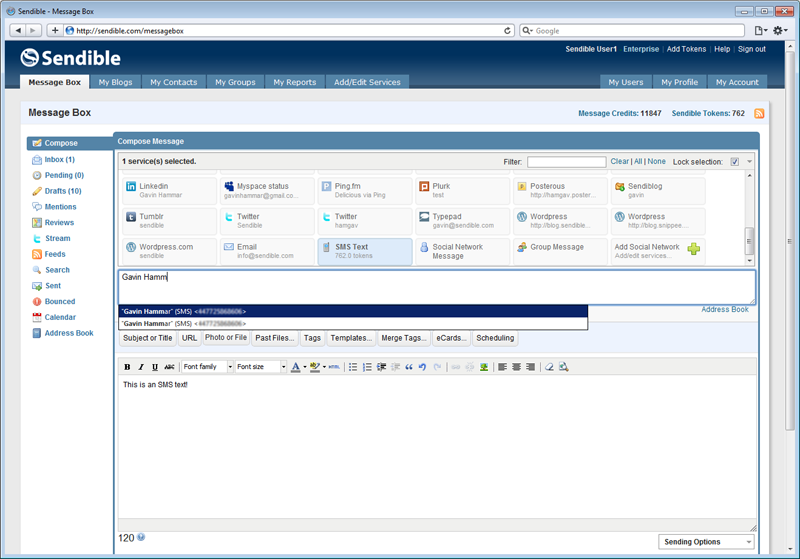The height and width of the screenshot is (559, 800).
Task: Open HTML source editor
Action: 334,367
